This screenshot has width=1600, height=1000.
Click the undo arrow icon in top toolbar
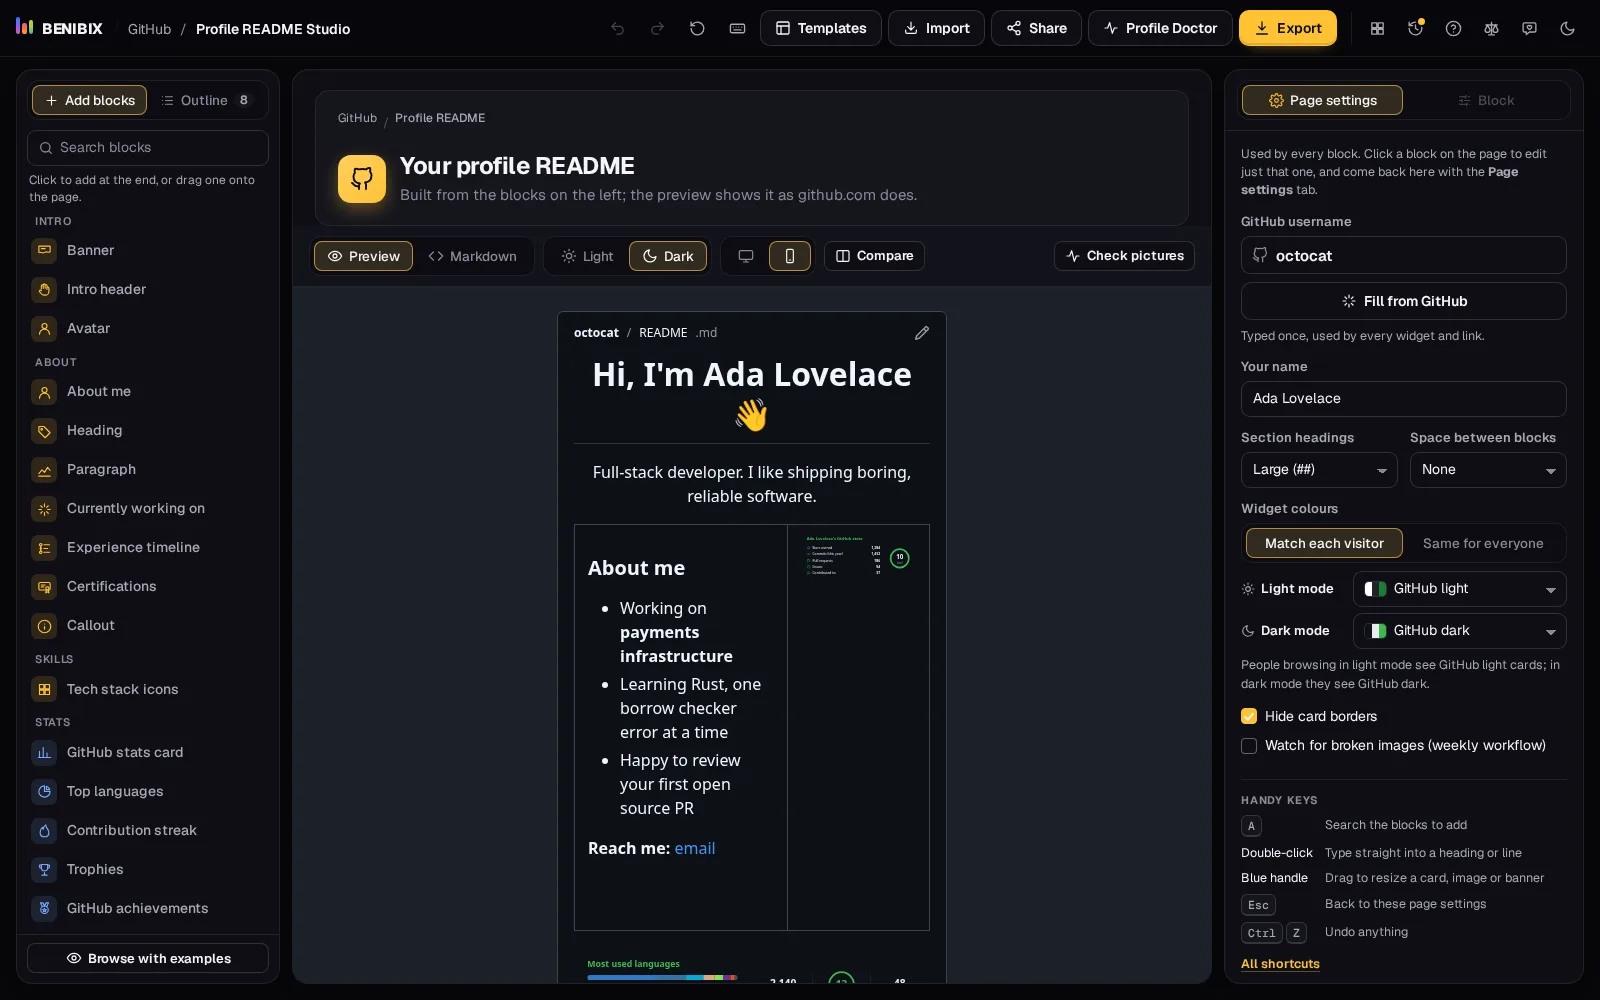click(x=618, y=29)
